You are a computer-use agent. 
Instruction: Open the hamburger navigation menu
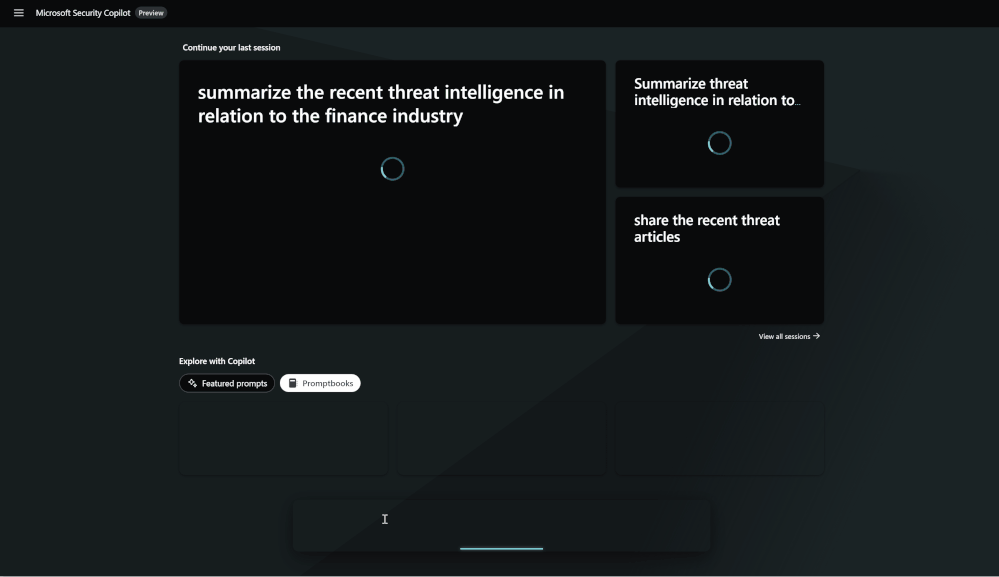click(x=18, y=13)
